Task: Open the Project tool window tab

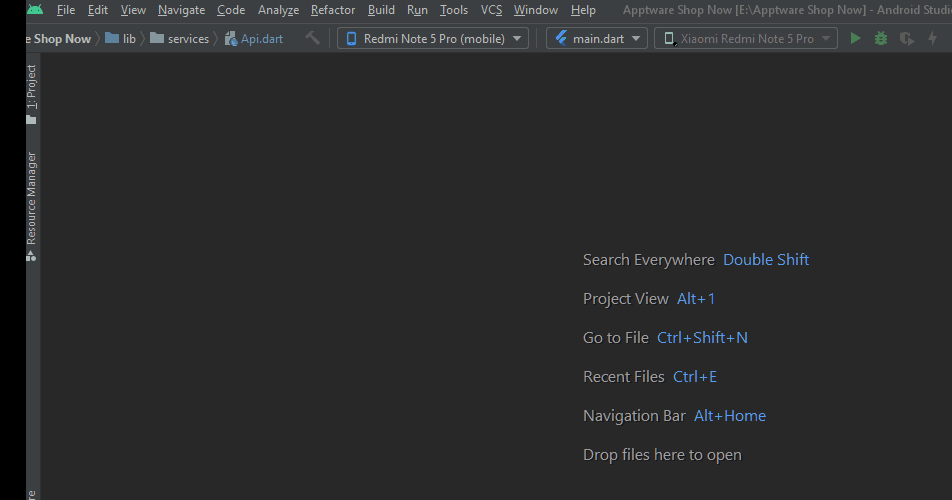Action: [32, 94]
